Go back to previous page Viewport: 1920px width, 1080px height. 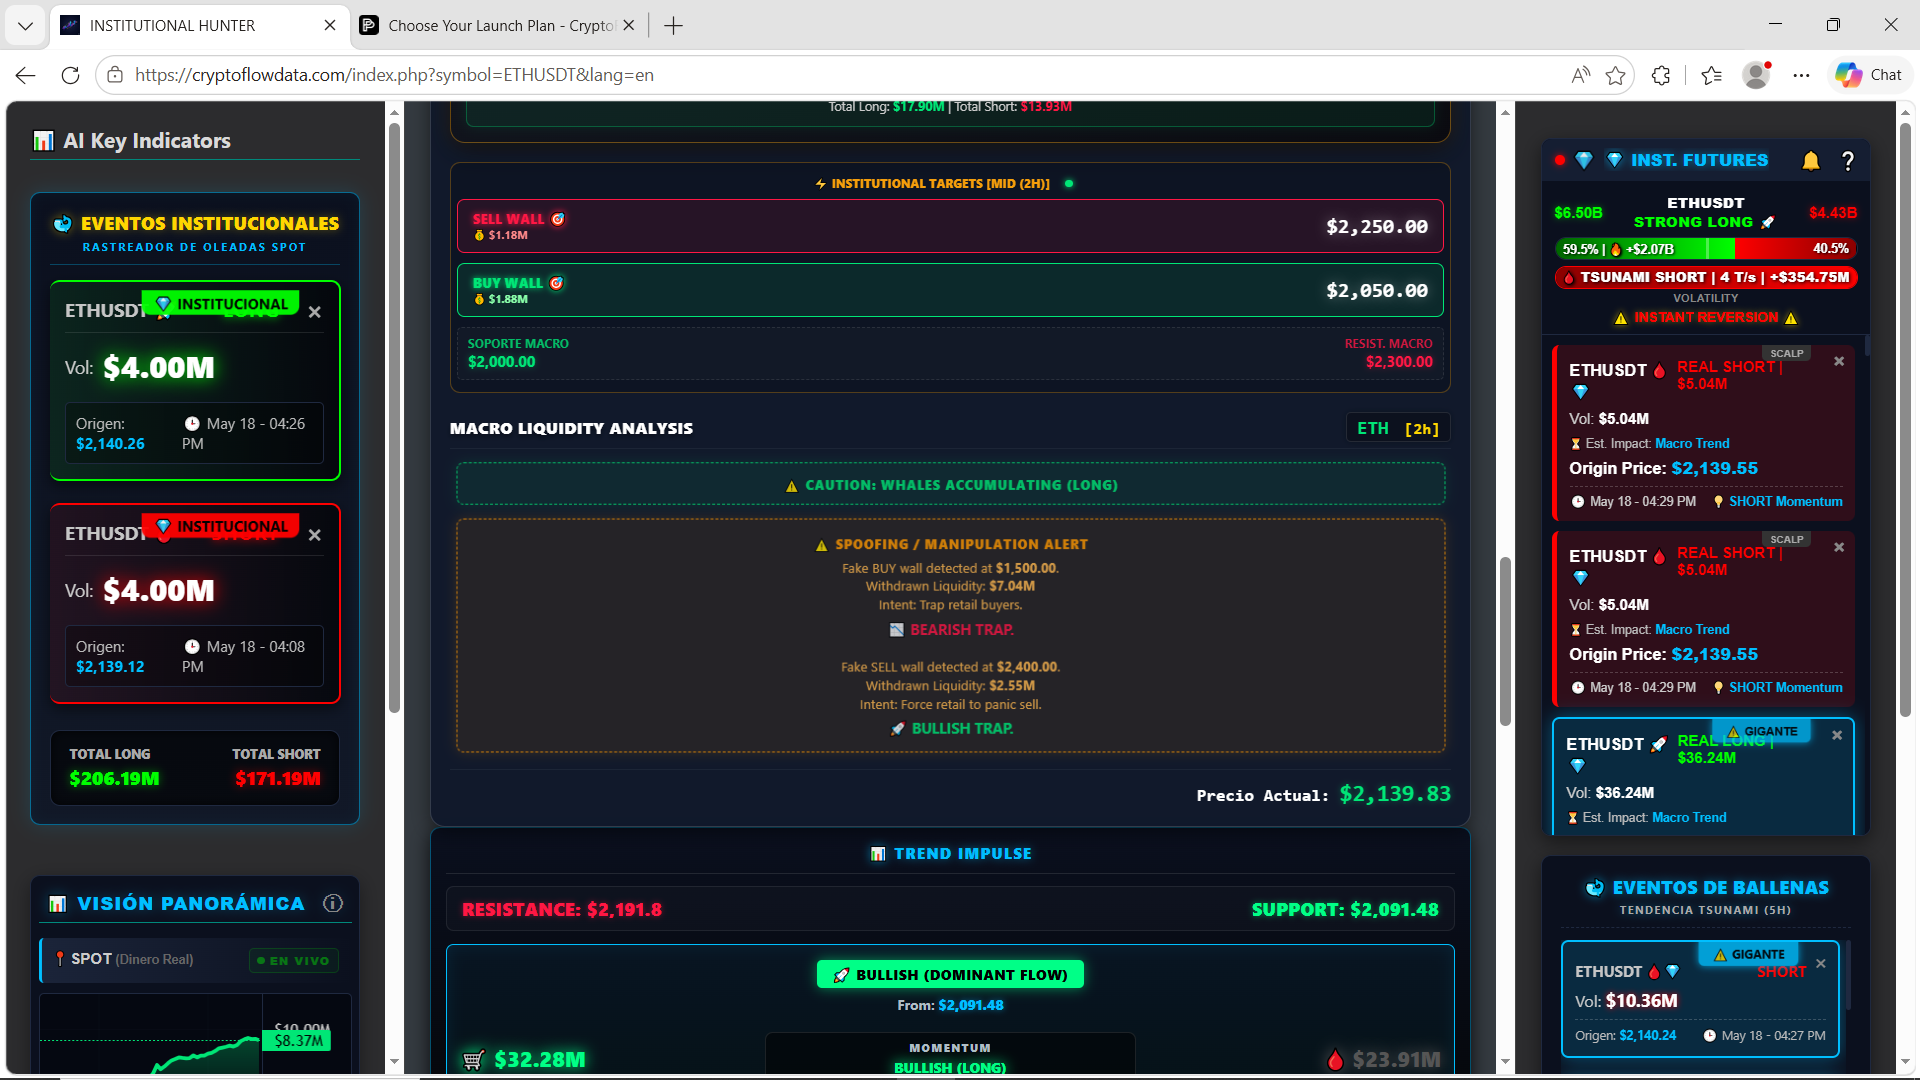point(26,75)
